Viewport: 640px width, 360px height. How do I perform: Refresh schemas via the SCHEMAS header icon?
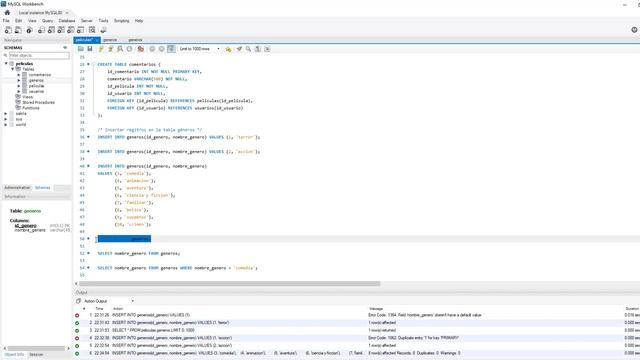tap(65, 48)
